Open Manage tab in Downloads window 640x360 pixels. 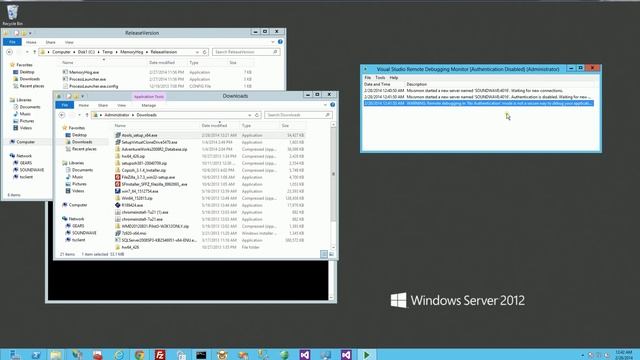coord(149,105)
